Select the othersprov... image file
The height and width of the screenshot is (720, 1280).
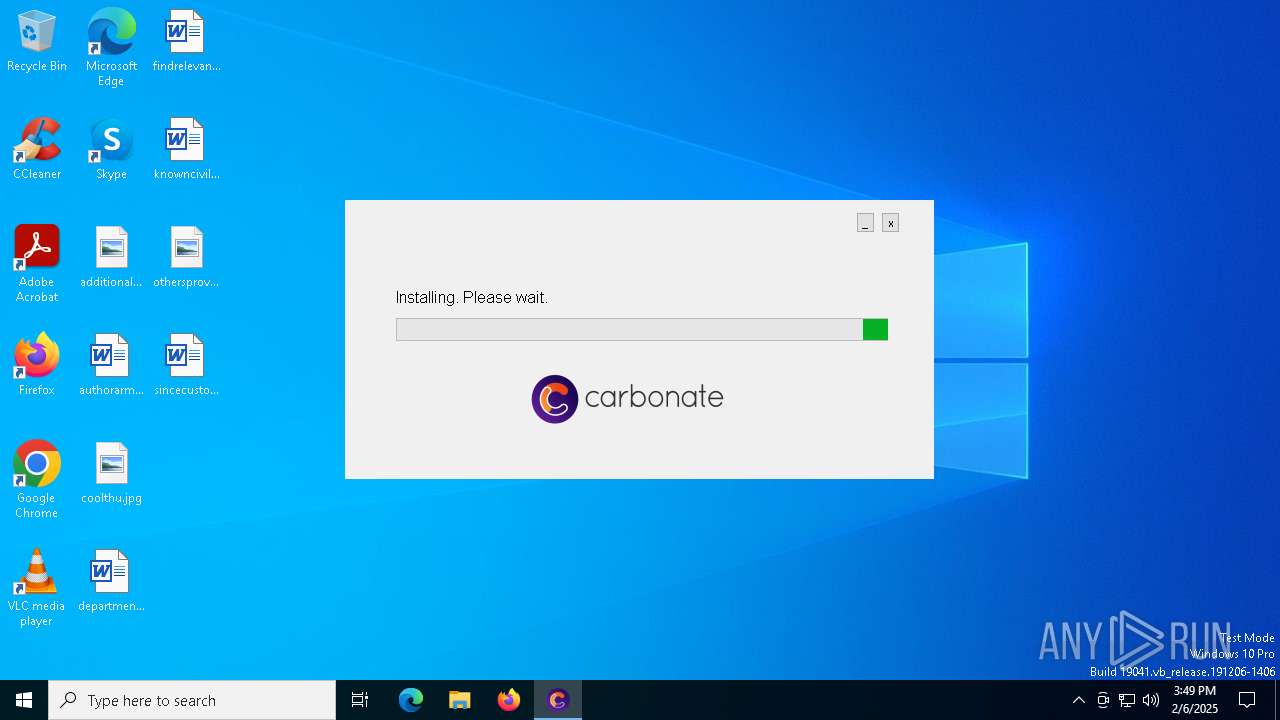(186, 258)
